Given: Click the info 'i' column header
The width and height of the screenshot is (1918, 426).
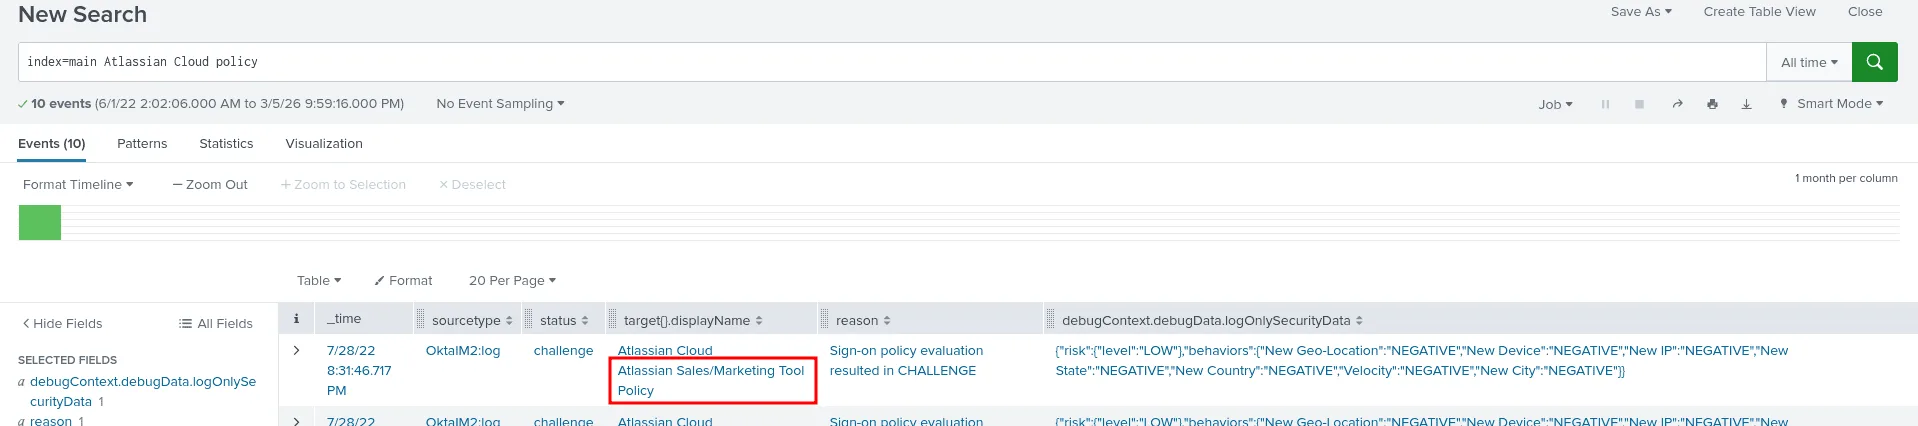Looking at the screenshot, I should point(296,319).
